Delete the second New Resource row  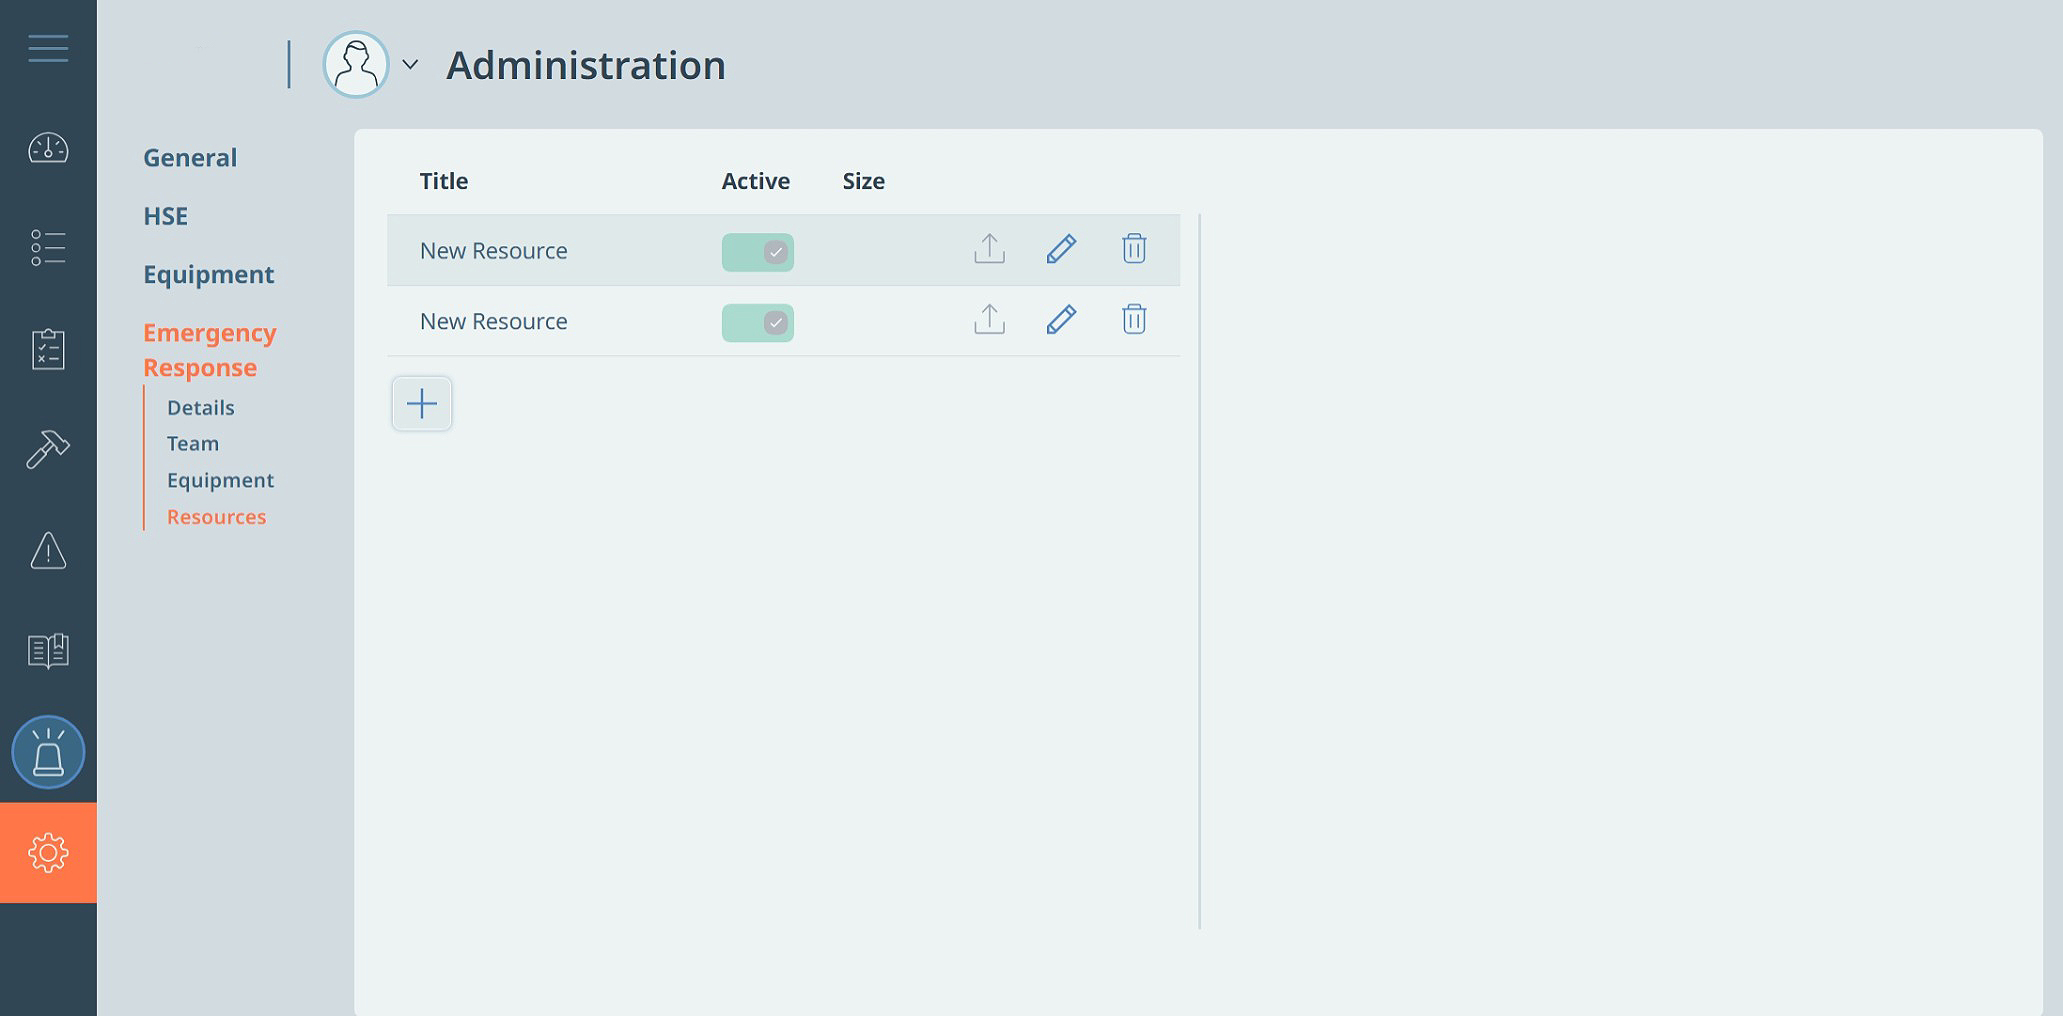click(1133, 320)
